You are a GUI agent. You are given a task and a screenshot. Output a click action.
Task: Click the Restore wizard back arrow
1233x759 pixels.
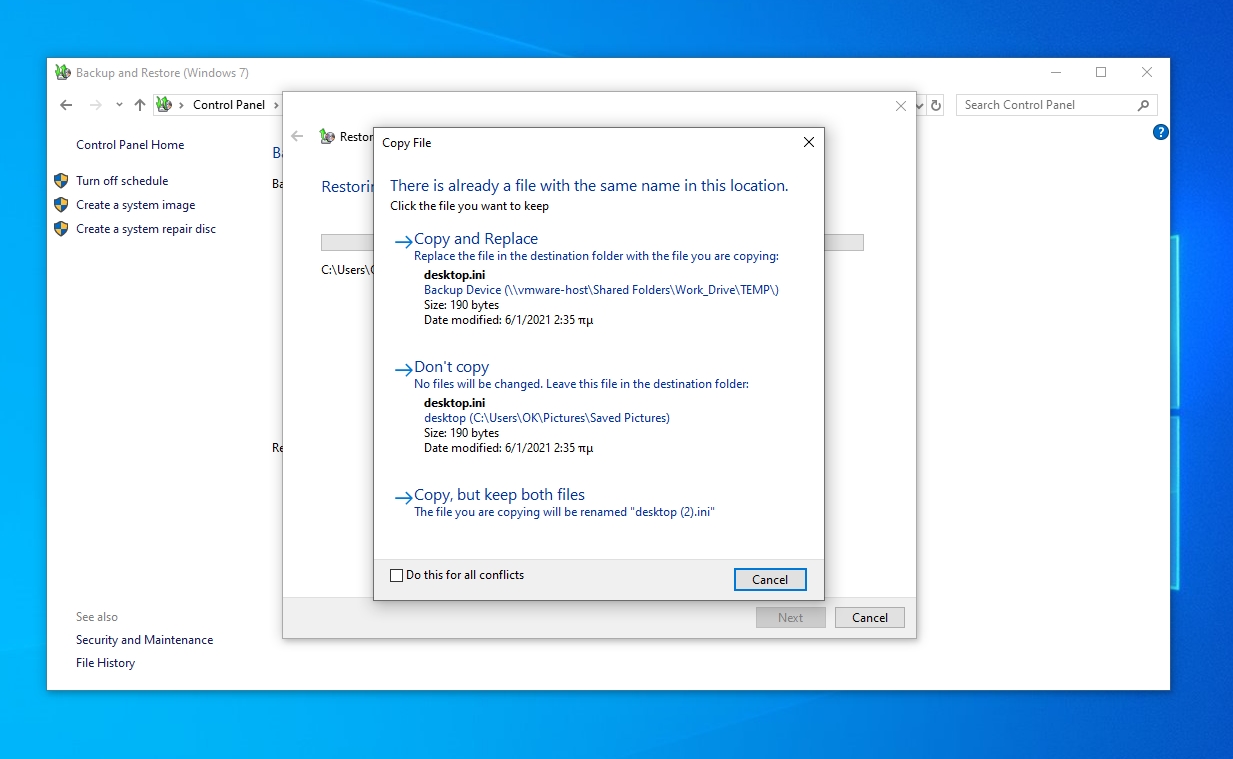[297, 136]
